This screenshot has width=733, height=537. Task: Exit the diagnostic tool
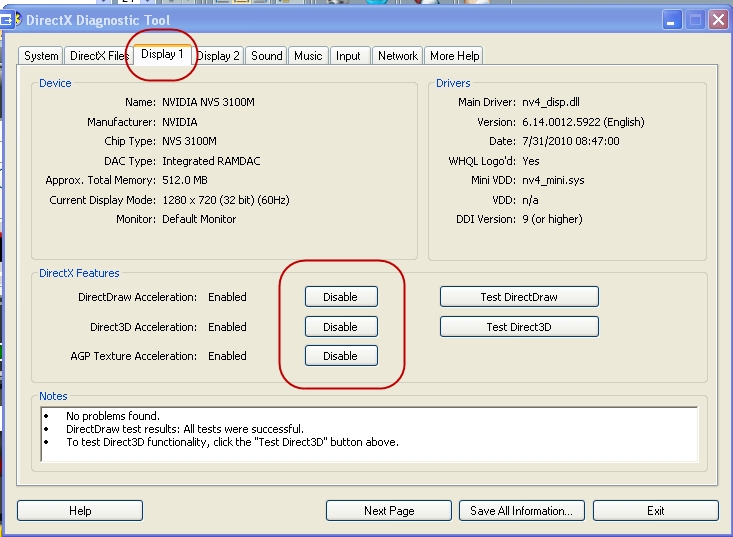coord(655,511)
